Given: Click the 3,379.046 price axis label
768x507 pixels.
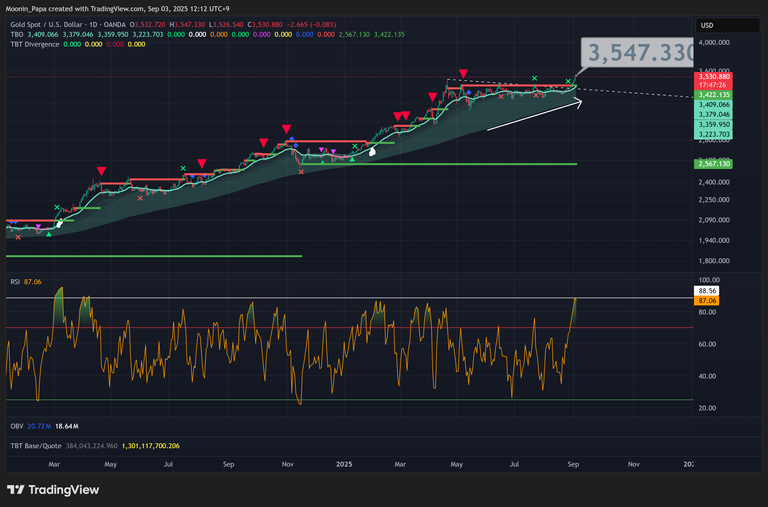Looking at the screenshot, I should 714,114.
